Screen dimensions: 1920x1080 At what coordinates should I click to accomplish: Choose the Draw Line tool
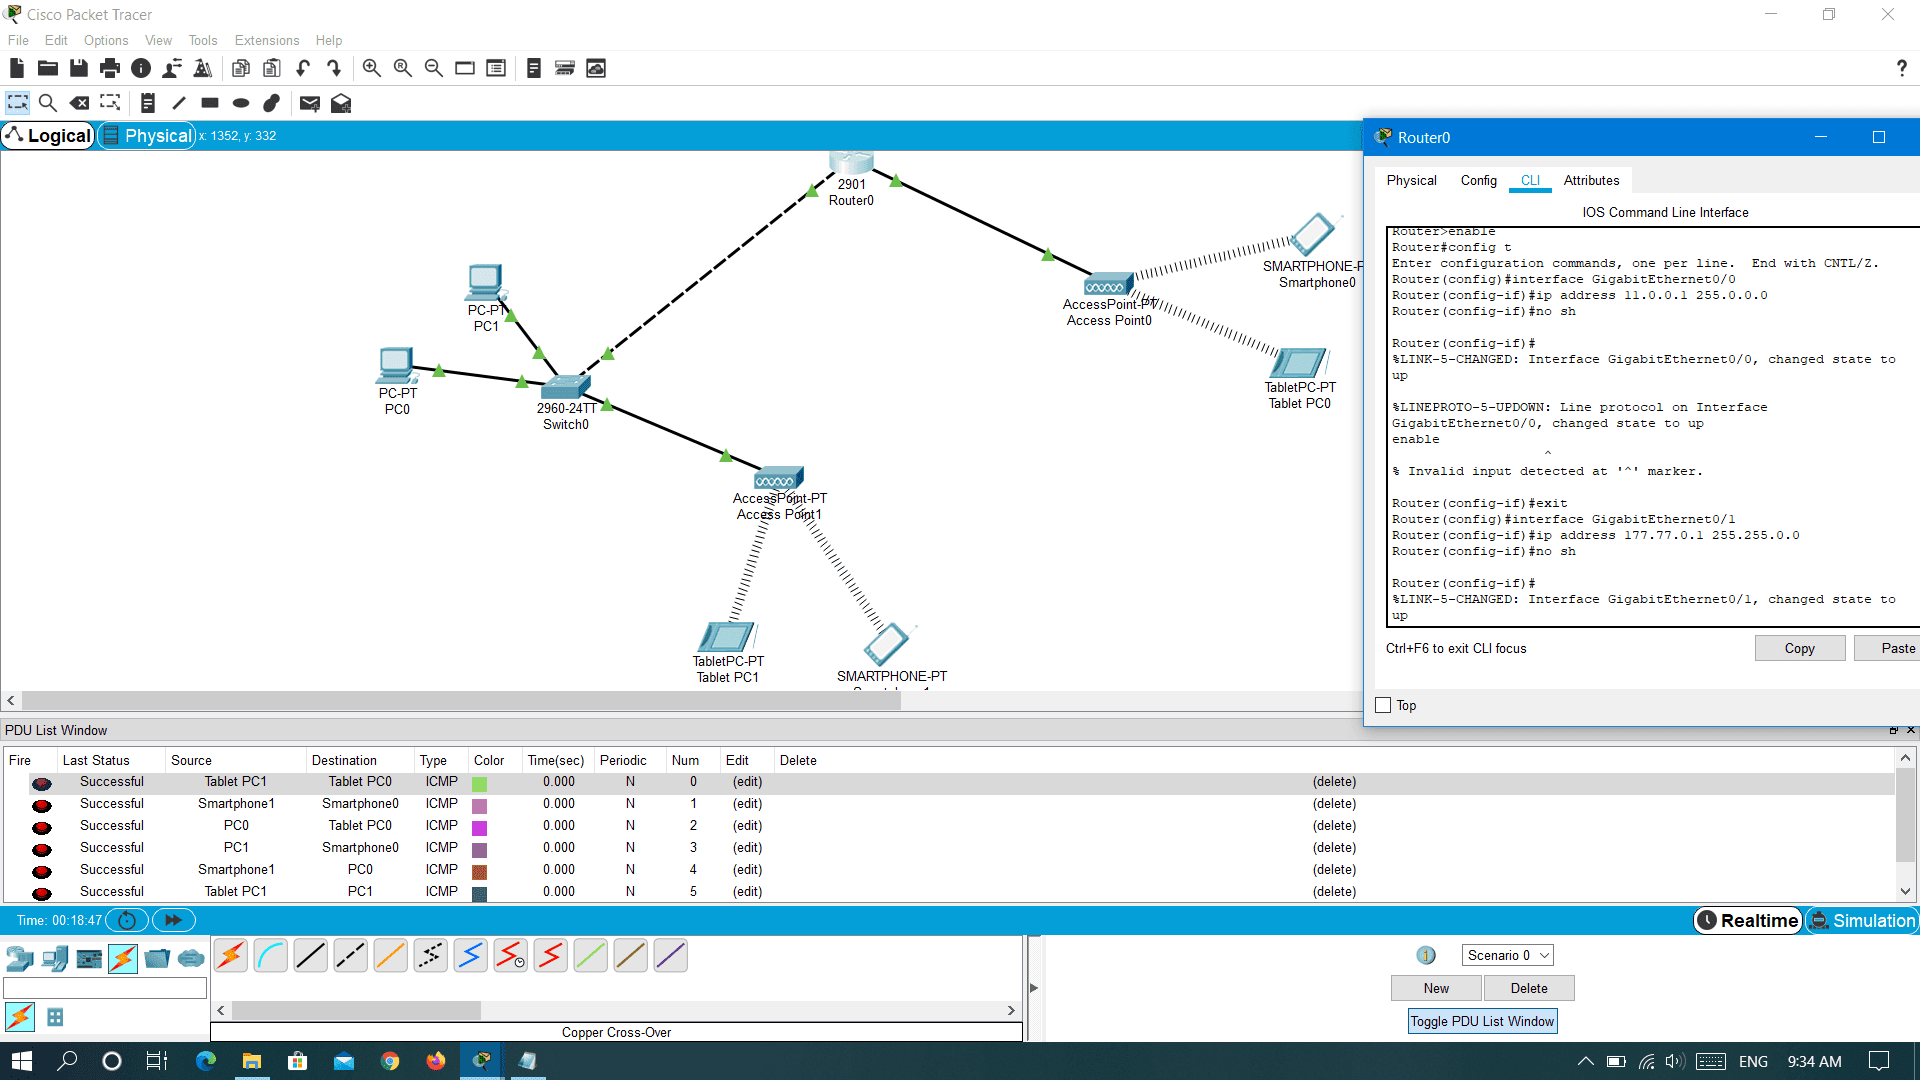pos(179,103)
